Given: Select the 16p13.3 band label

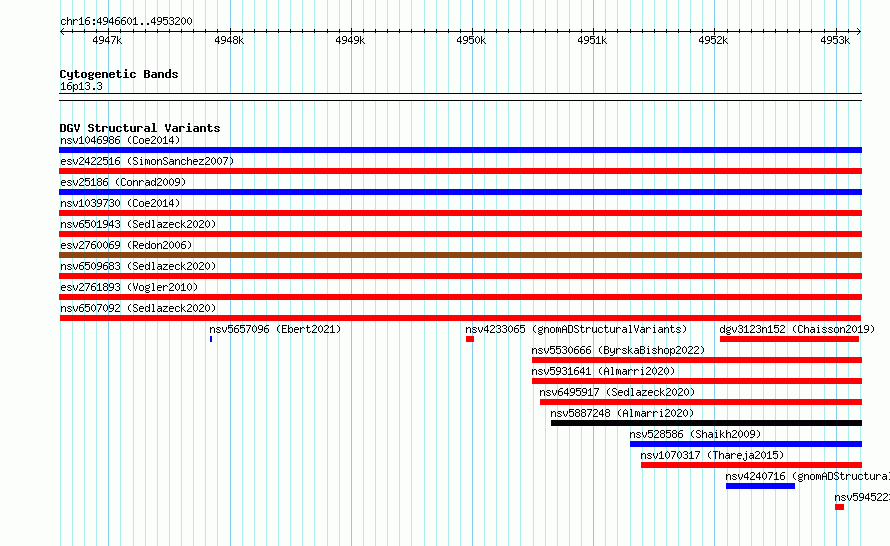Looking at the screenshot, I should pos(81,86).
